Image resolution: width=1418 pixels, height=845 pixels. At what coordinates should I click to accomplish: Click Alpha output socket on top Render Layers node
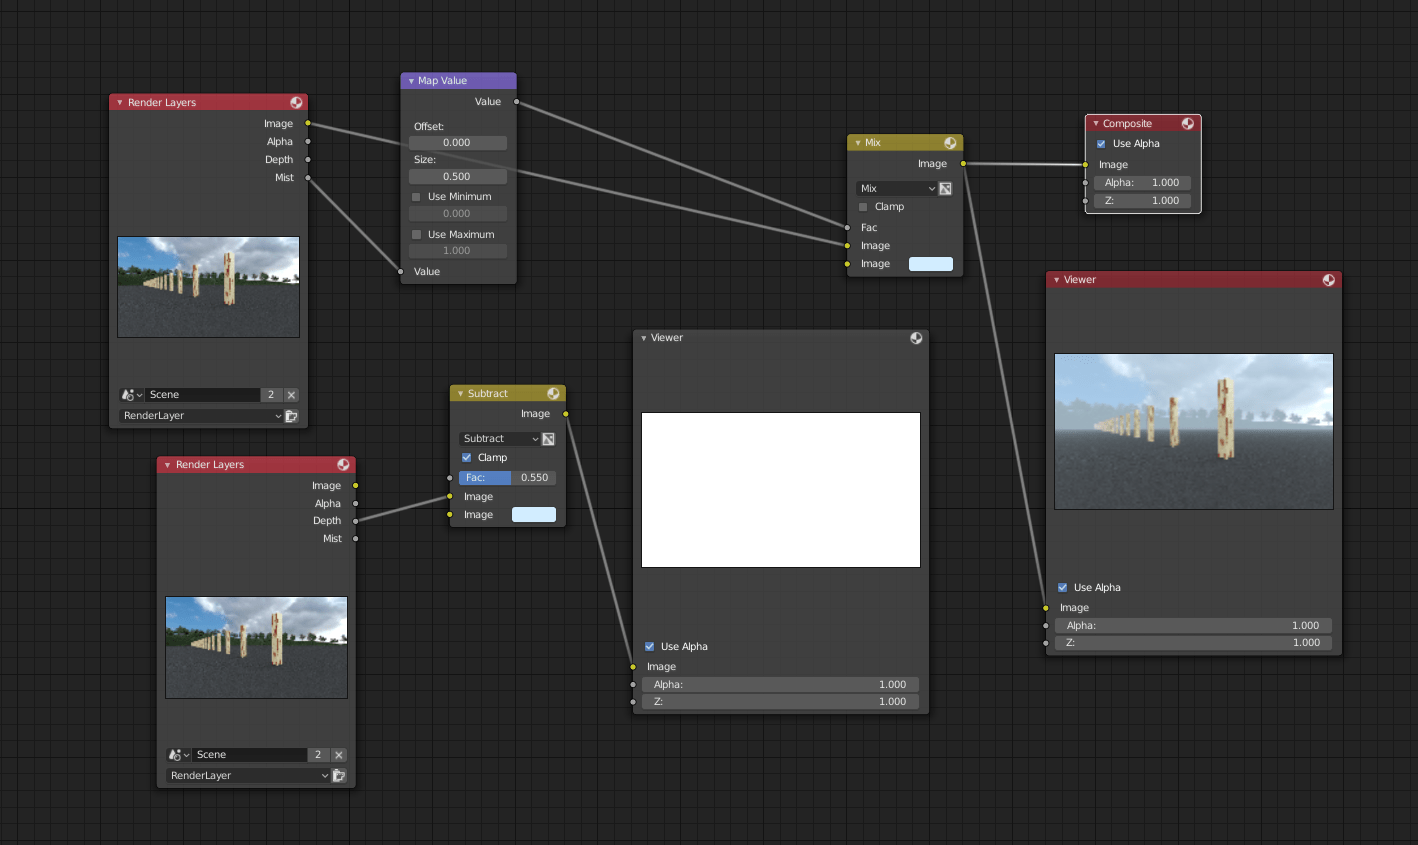click(308, 142)
